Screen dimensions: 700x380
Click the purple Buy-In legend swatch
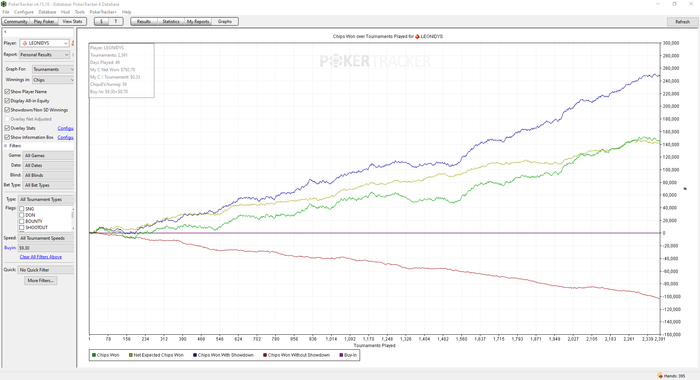point(342,355)
